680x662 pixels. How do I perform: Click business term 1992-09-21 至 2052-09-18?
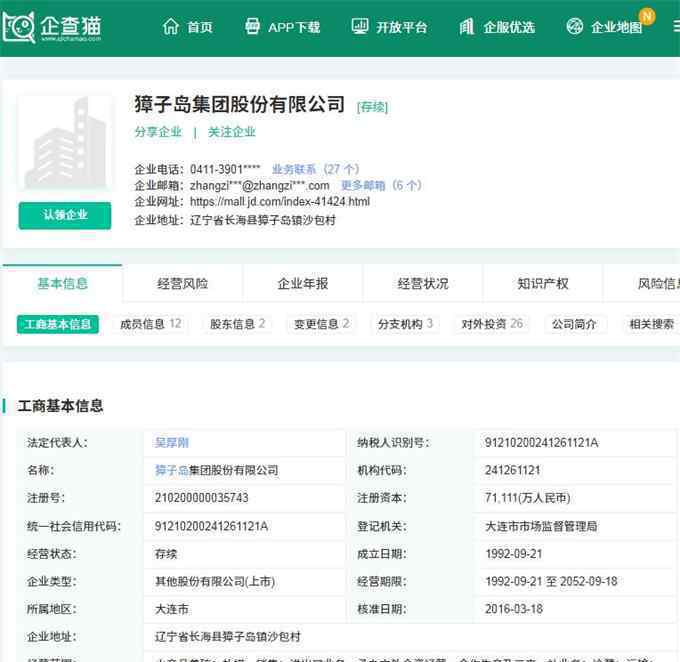[551, 582]
